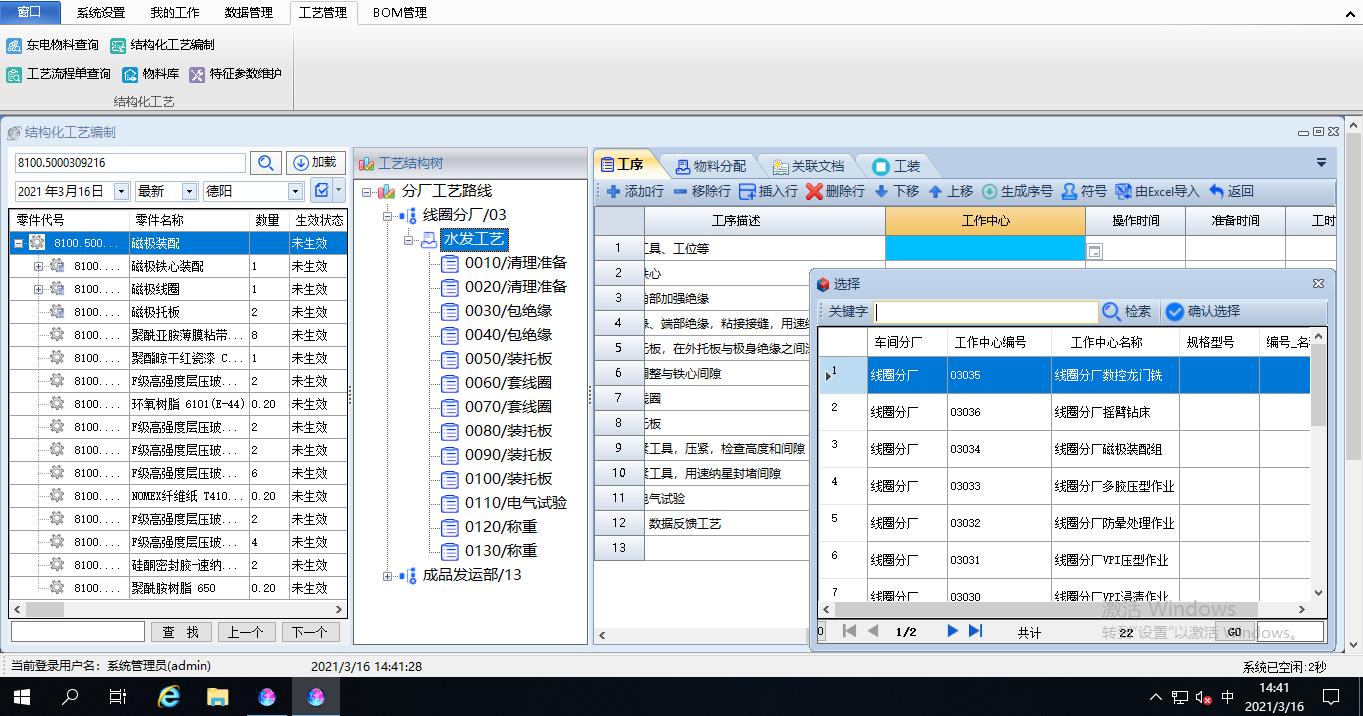This screenshot has height=716, width=1363.
Task: Click 插入行 toolbar button
Action: pos(768,191)
